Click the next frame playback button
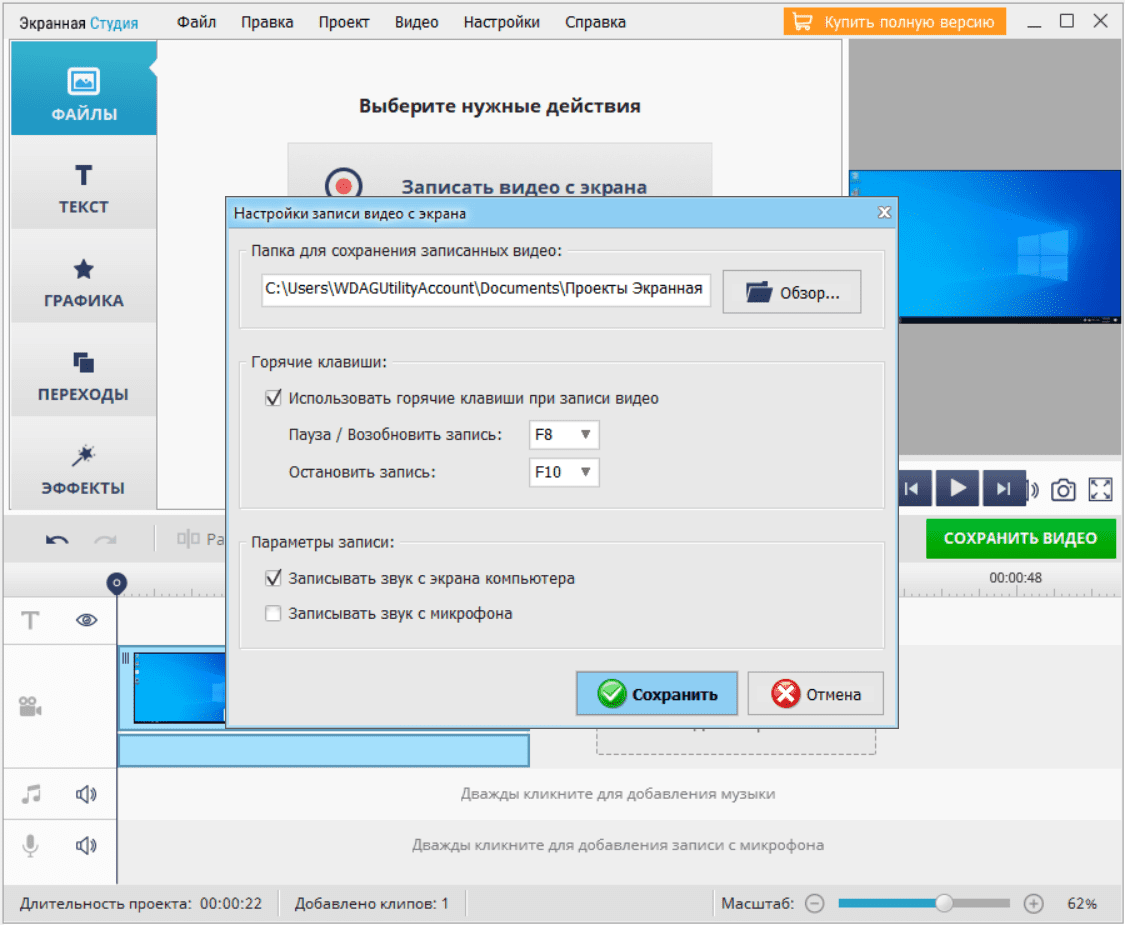1125x925 pixels. pos(1003,489)
